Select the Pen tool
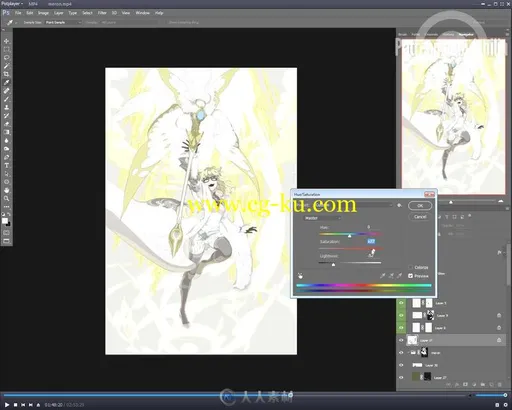 6,157
